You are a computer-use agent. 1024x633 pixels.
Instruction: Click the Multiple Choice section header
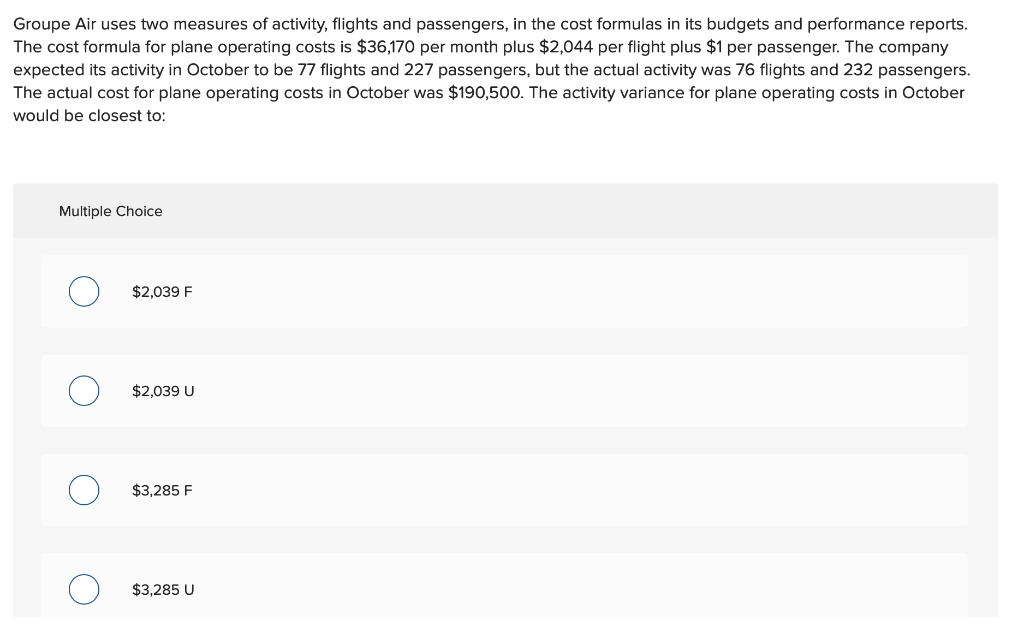point(110,211)
